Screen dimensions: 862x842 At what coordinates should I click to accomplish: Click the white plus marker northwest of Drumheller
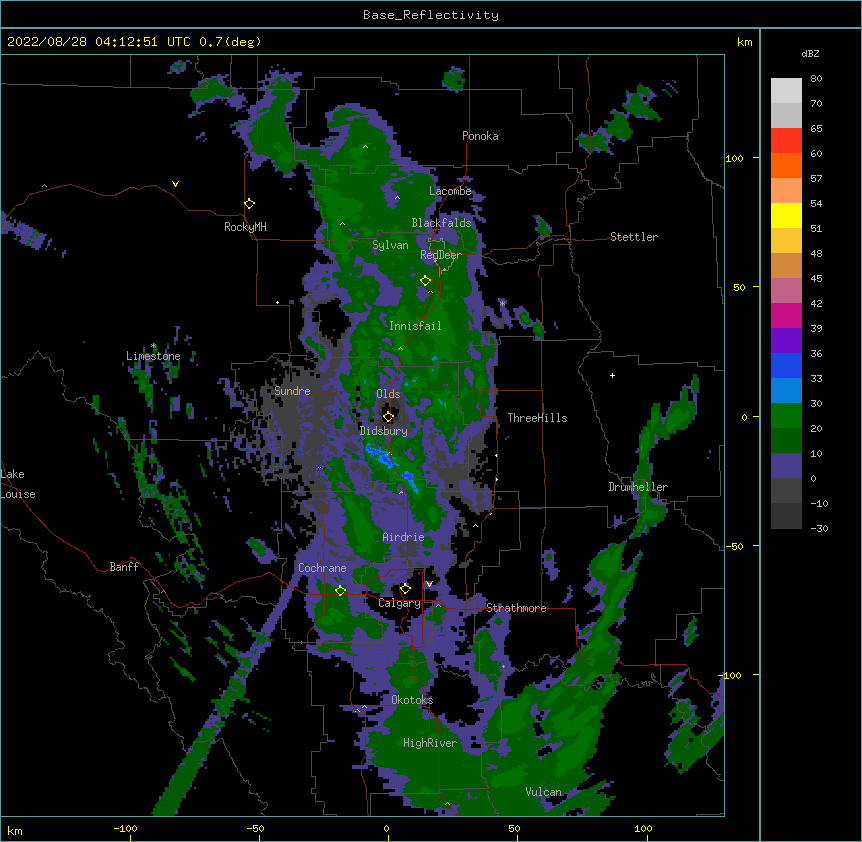coord(612,375)
